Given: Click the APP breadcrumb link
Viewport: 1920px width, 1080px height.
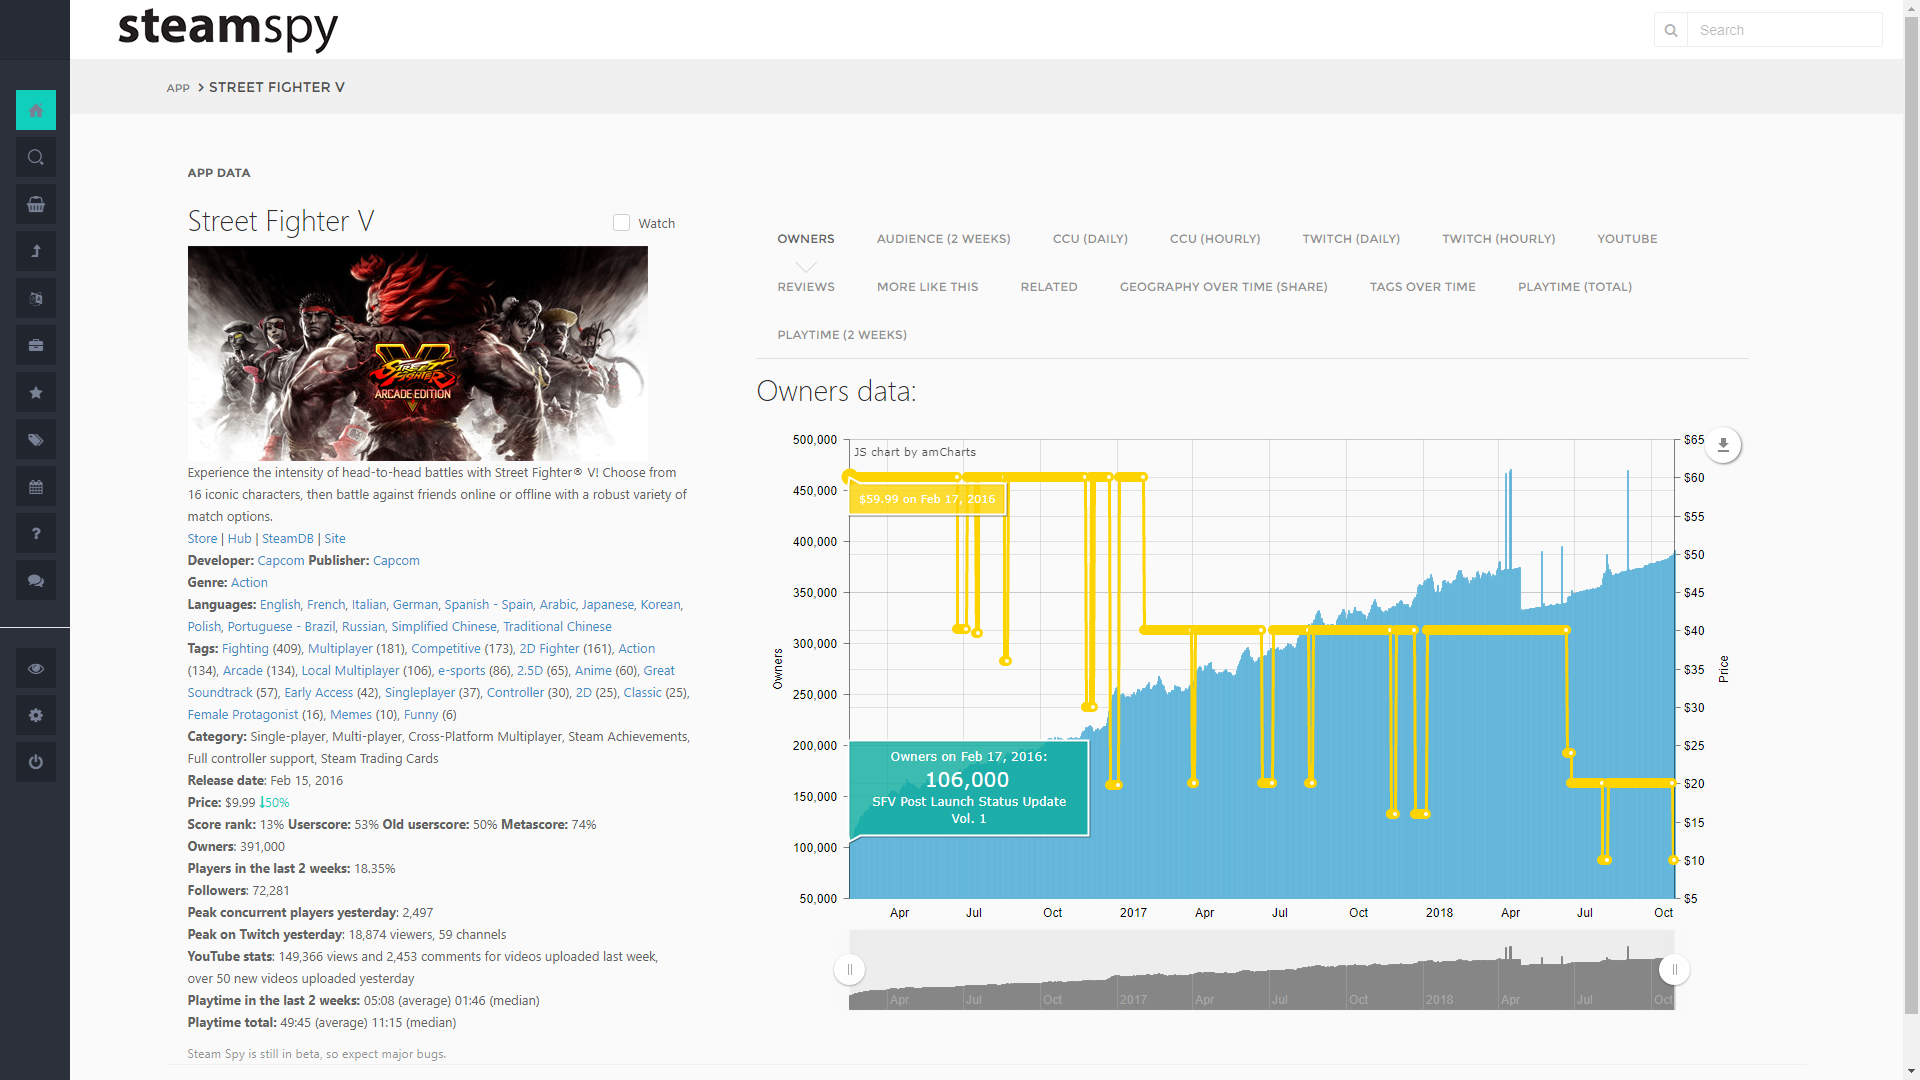Looking at the screenshot, I should 178,88.
